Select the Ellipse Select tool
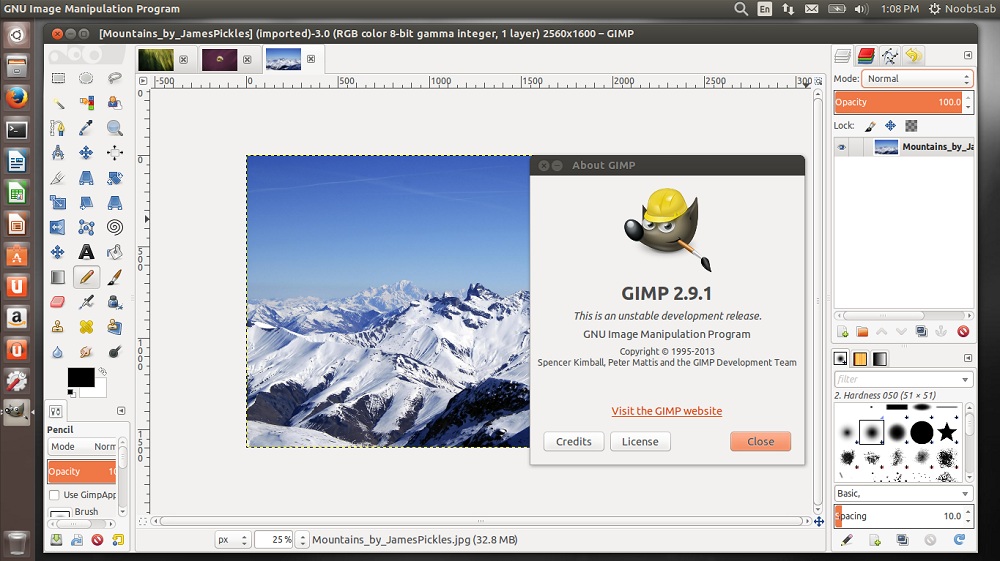Screen dimensions: 1000x561 pos(86,78)
